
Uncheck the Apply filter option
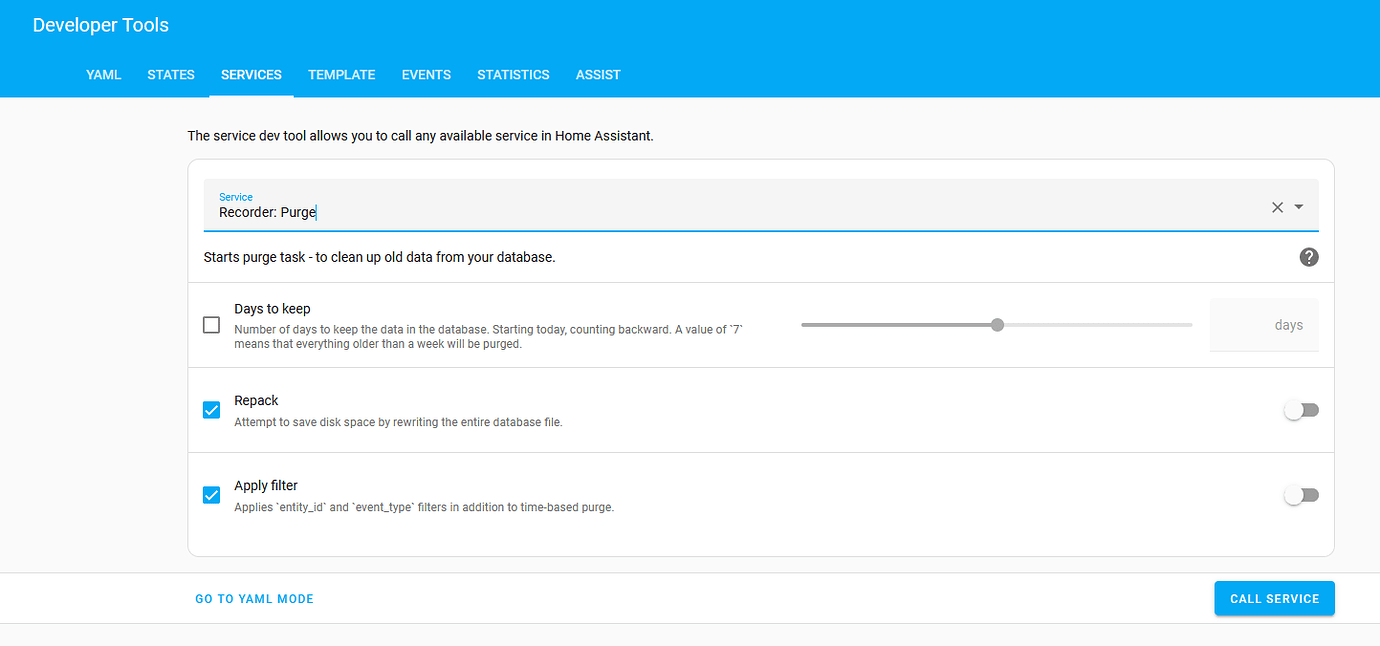[x=211, y=494]
